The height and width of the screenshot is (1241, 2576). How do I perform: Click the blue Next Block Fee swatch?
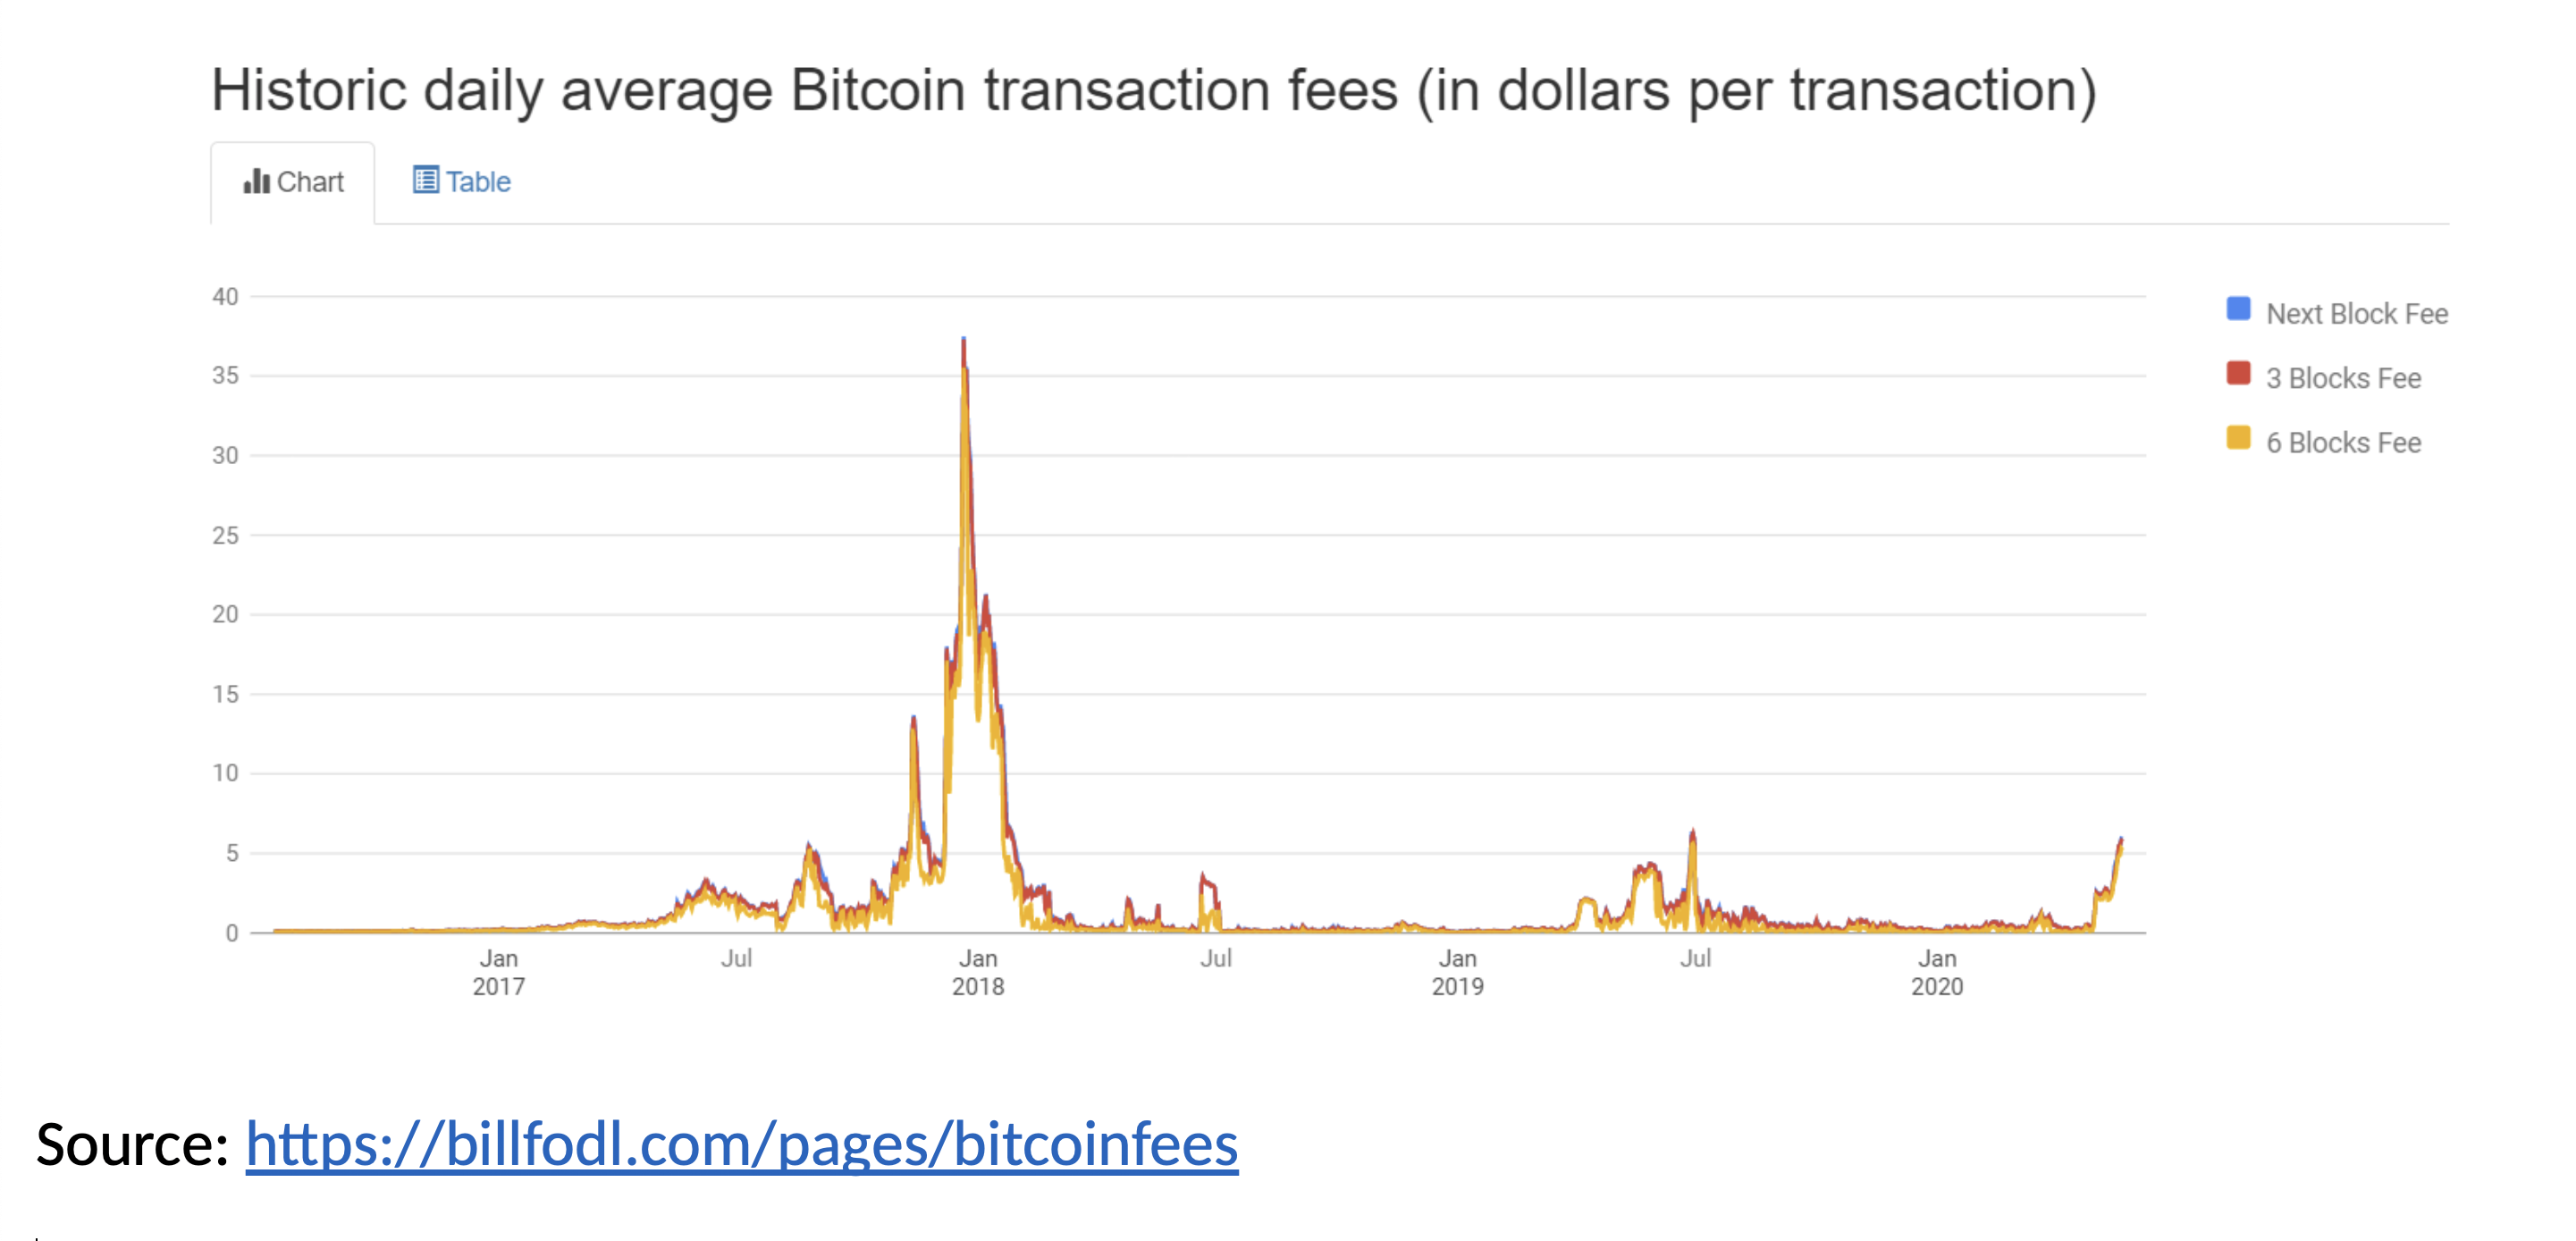click(2238, 309)
